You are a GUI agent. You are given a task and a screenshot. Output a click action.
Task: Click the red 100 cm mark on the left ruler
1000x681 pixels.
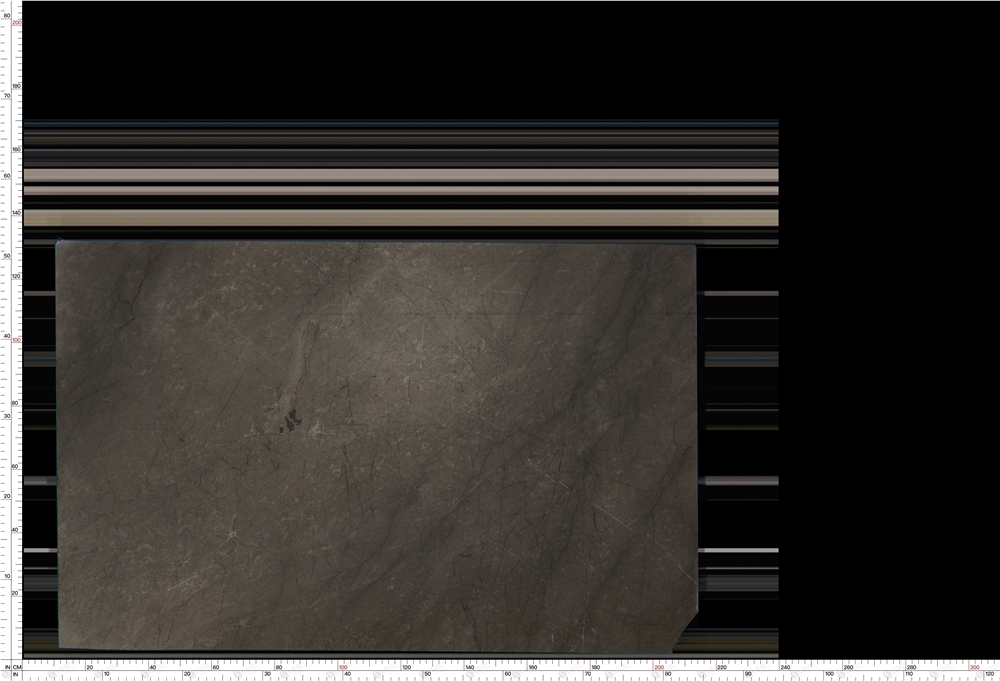pos(17,340)
